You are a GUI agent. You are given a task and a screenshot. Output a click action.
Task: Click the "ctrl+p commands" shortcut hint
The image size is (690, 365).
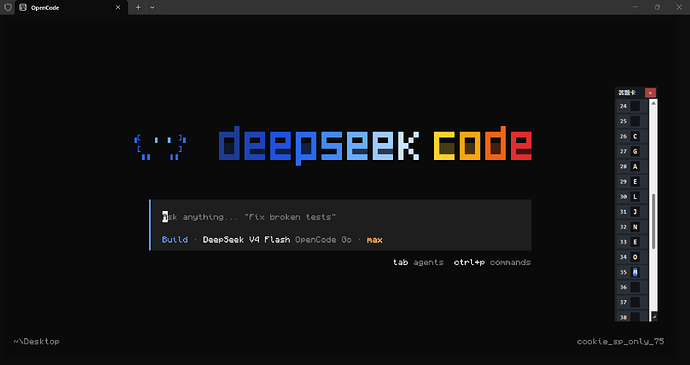click(492, 262)
